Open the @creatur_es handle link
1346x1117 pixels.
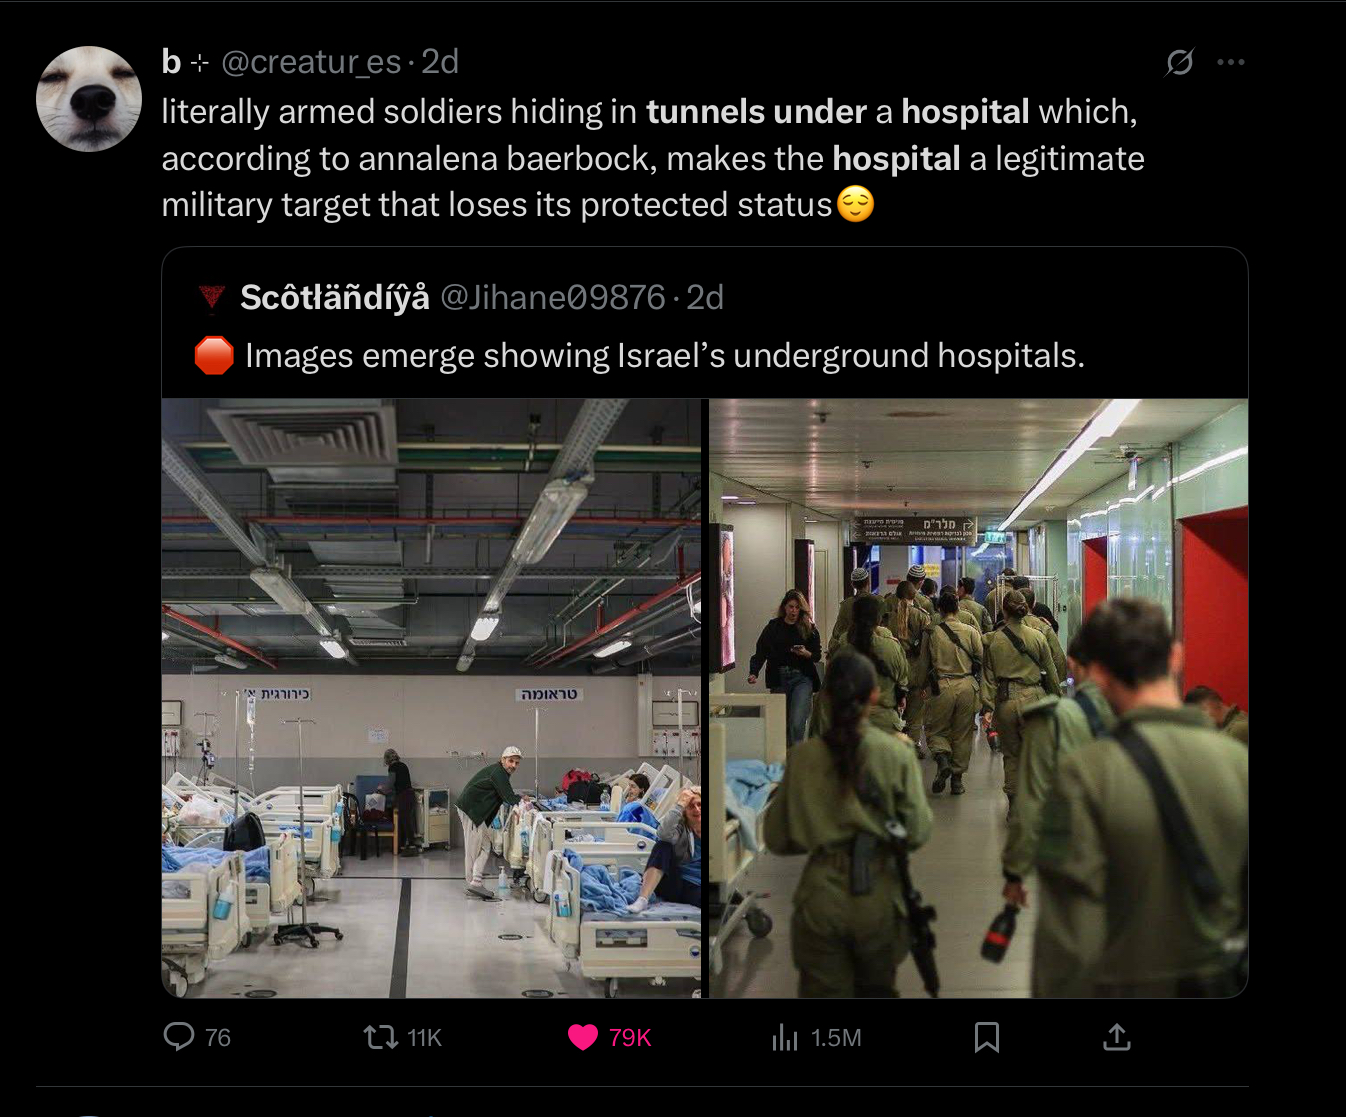tap(311, 62)
